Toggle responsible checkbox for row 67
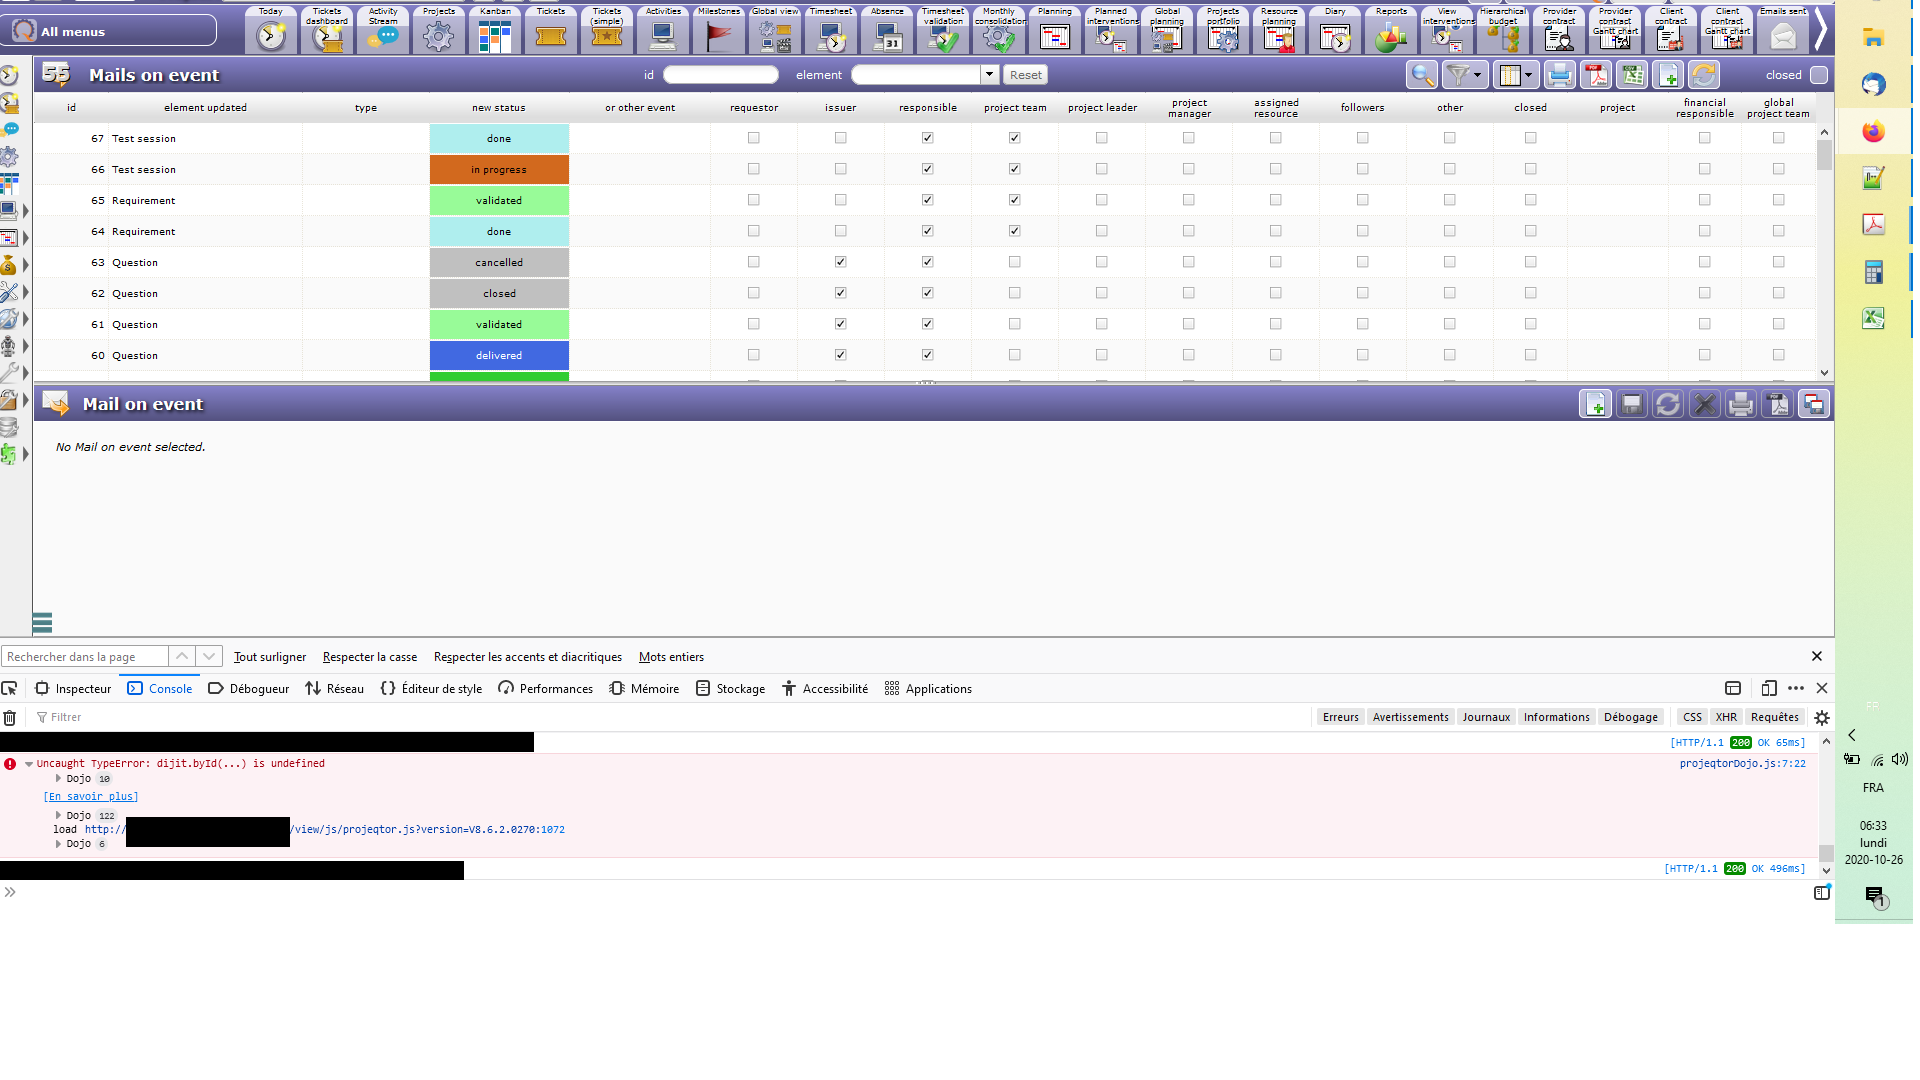The width and height of the screenshot is (1920, 1080). 927,138
